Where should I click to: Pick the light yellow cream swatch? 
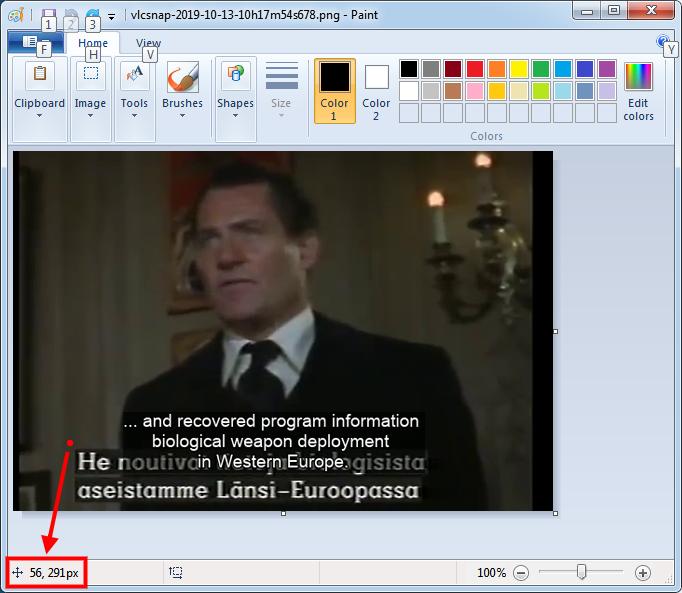519,91
